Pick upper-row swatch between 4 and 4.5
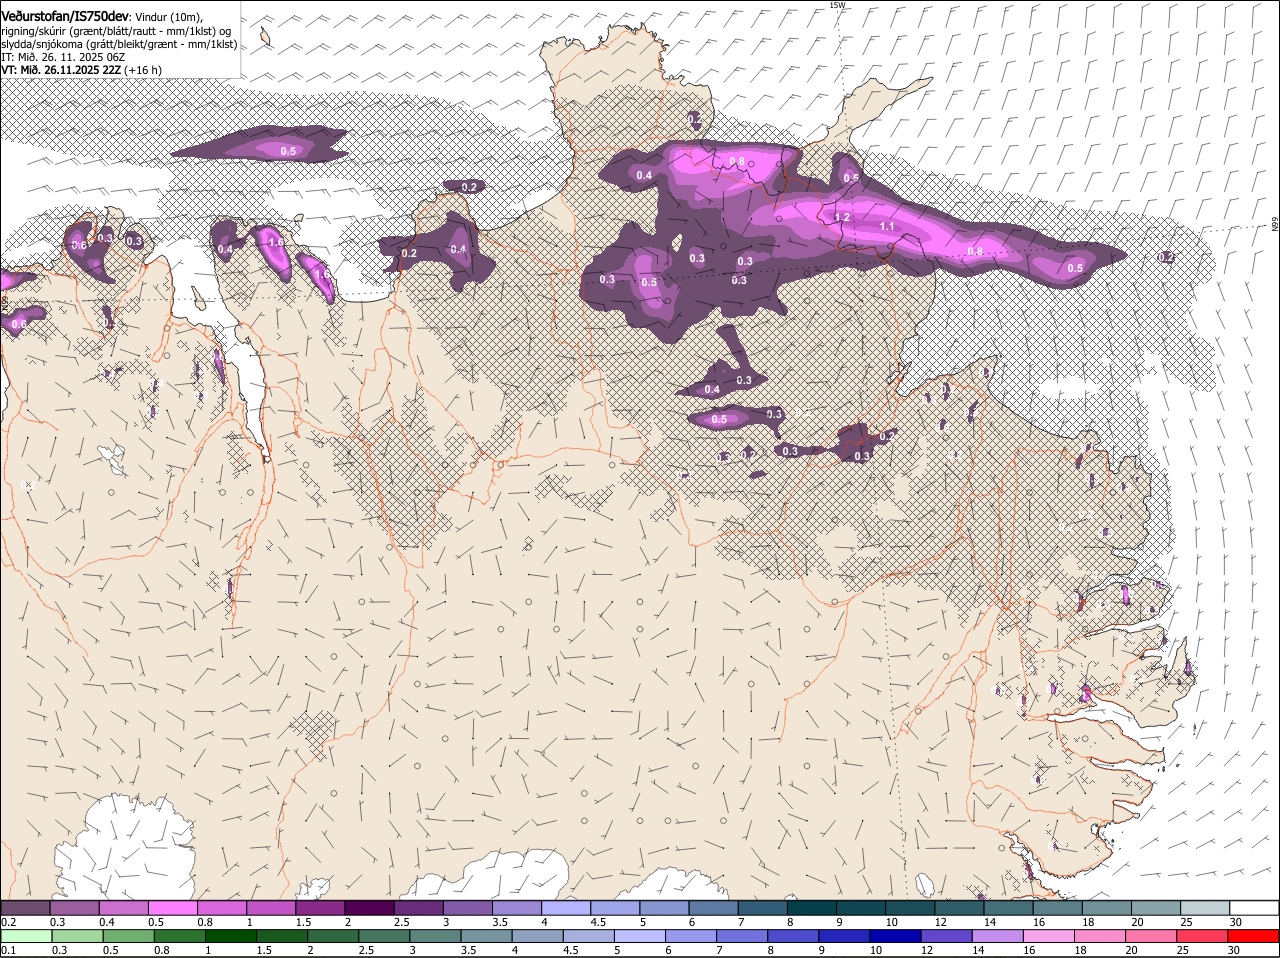The width and height of the screenshot is (1280, 958). click(566, 907)
